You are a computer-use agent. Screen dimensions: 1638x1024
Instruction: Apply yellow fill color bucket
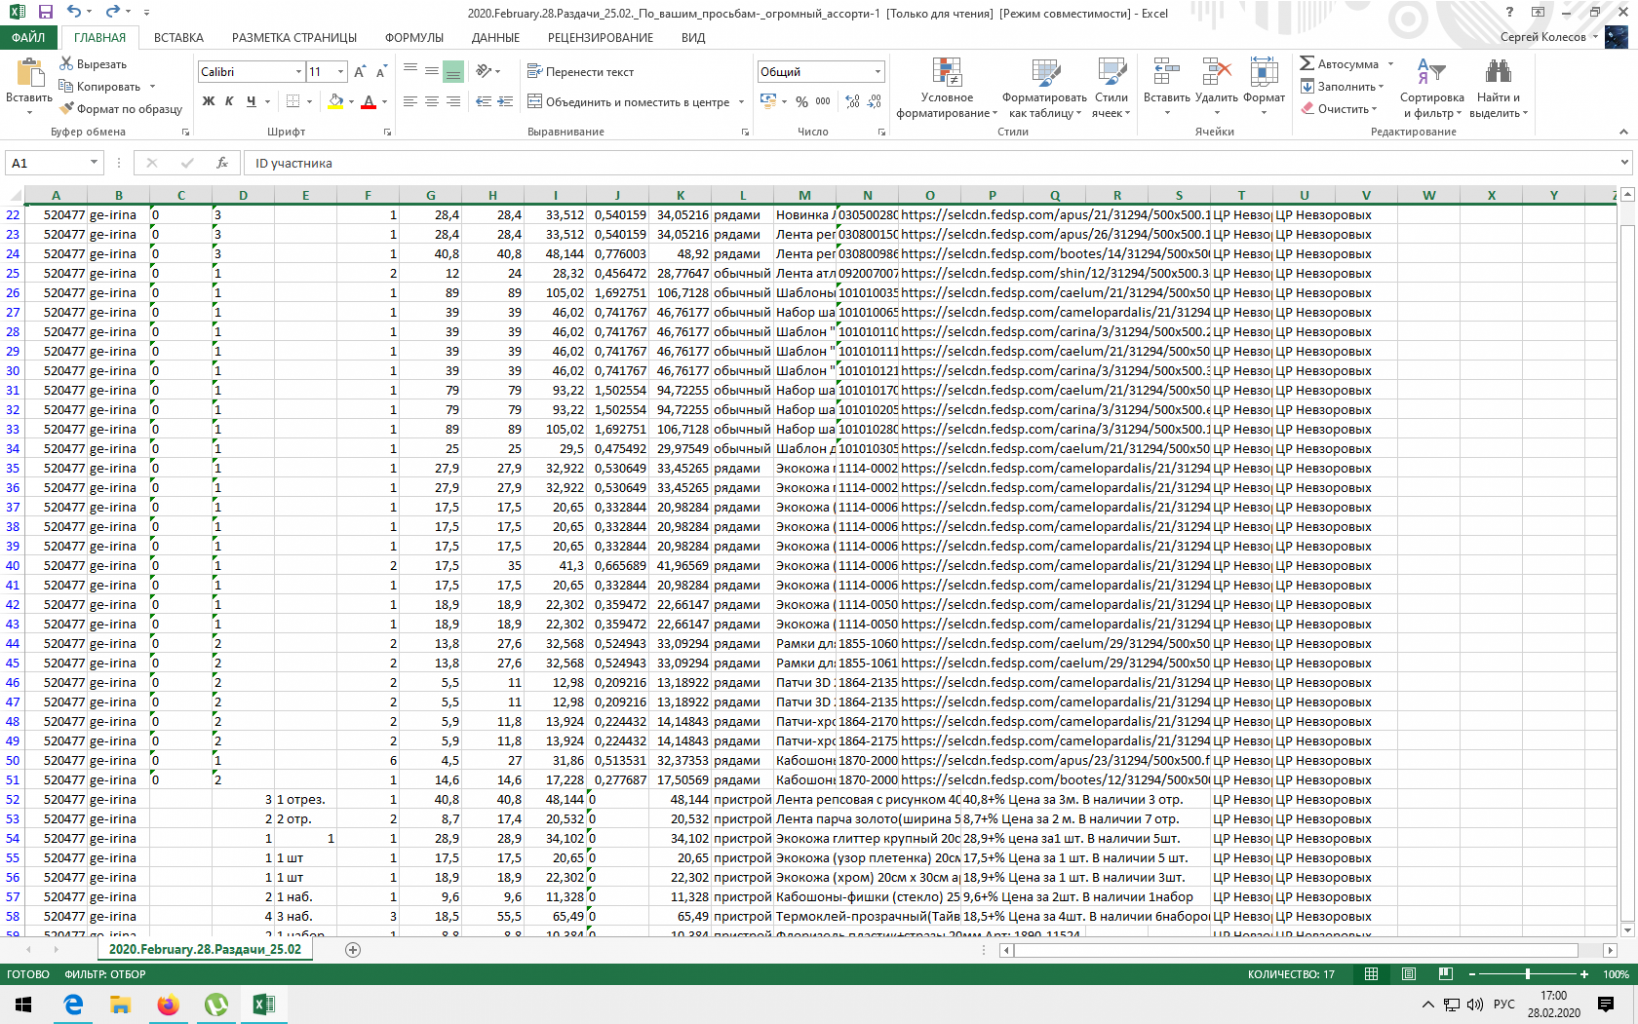pyautogui.click(x=336, y=101)
